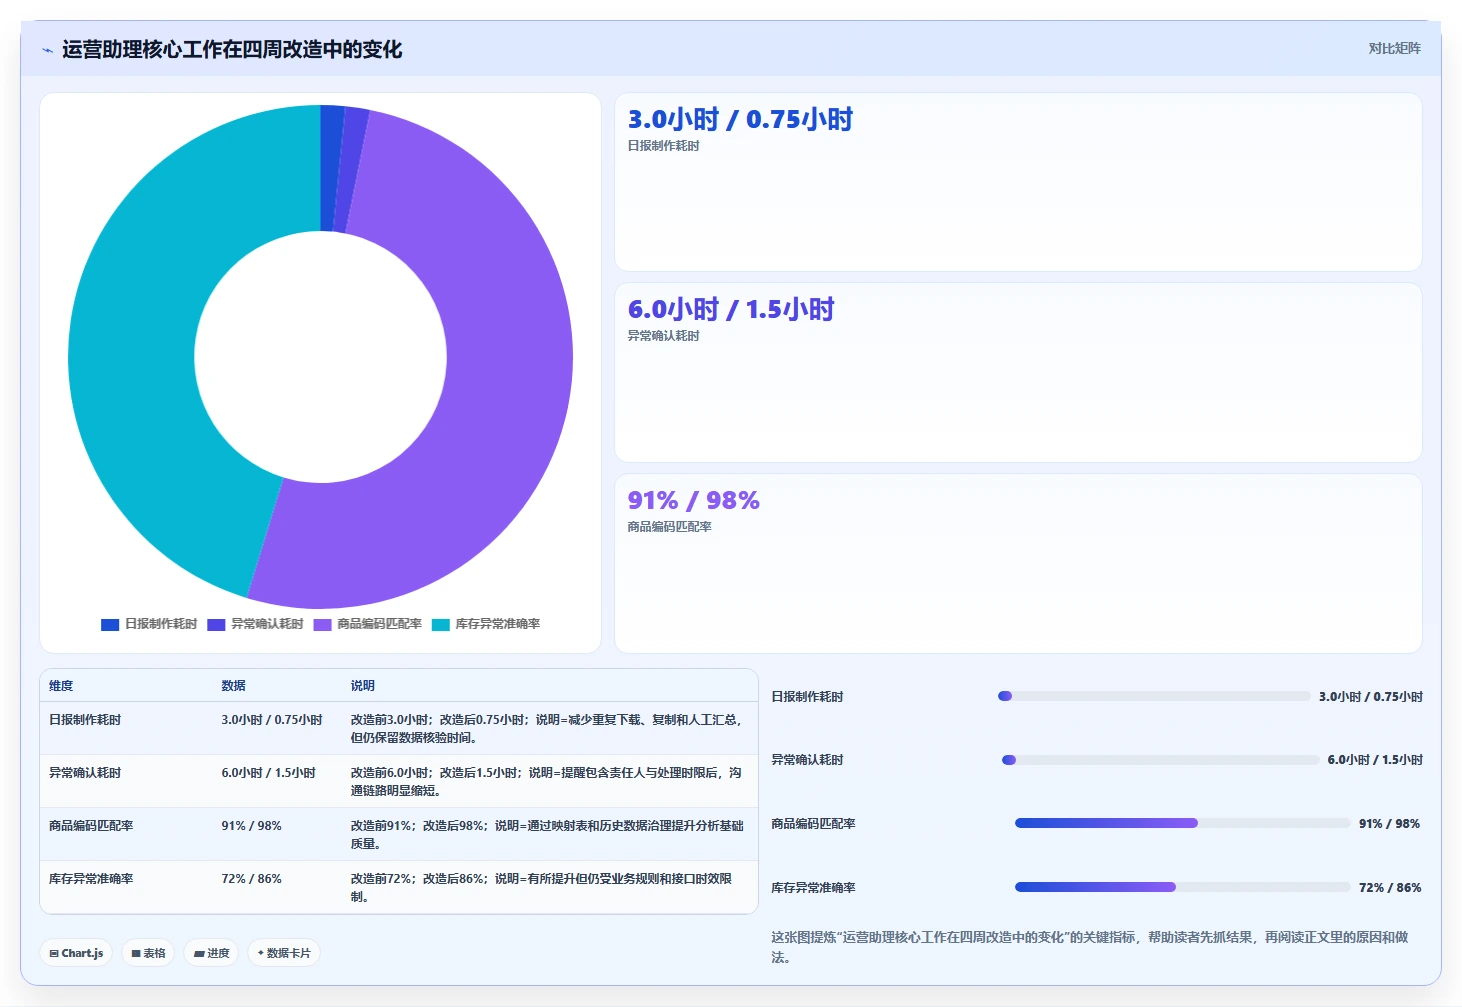Open the 3.0小时 / 0.75小时 data card
Image resolution: width=1462 pixels, height=1007 pixels.
(x=1018, y=182)
